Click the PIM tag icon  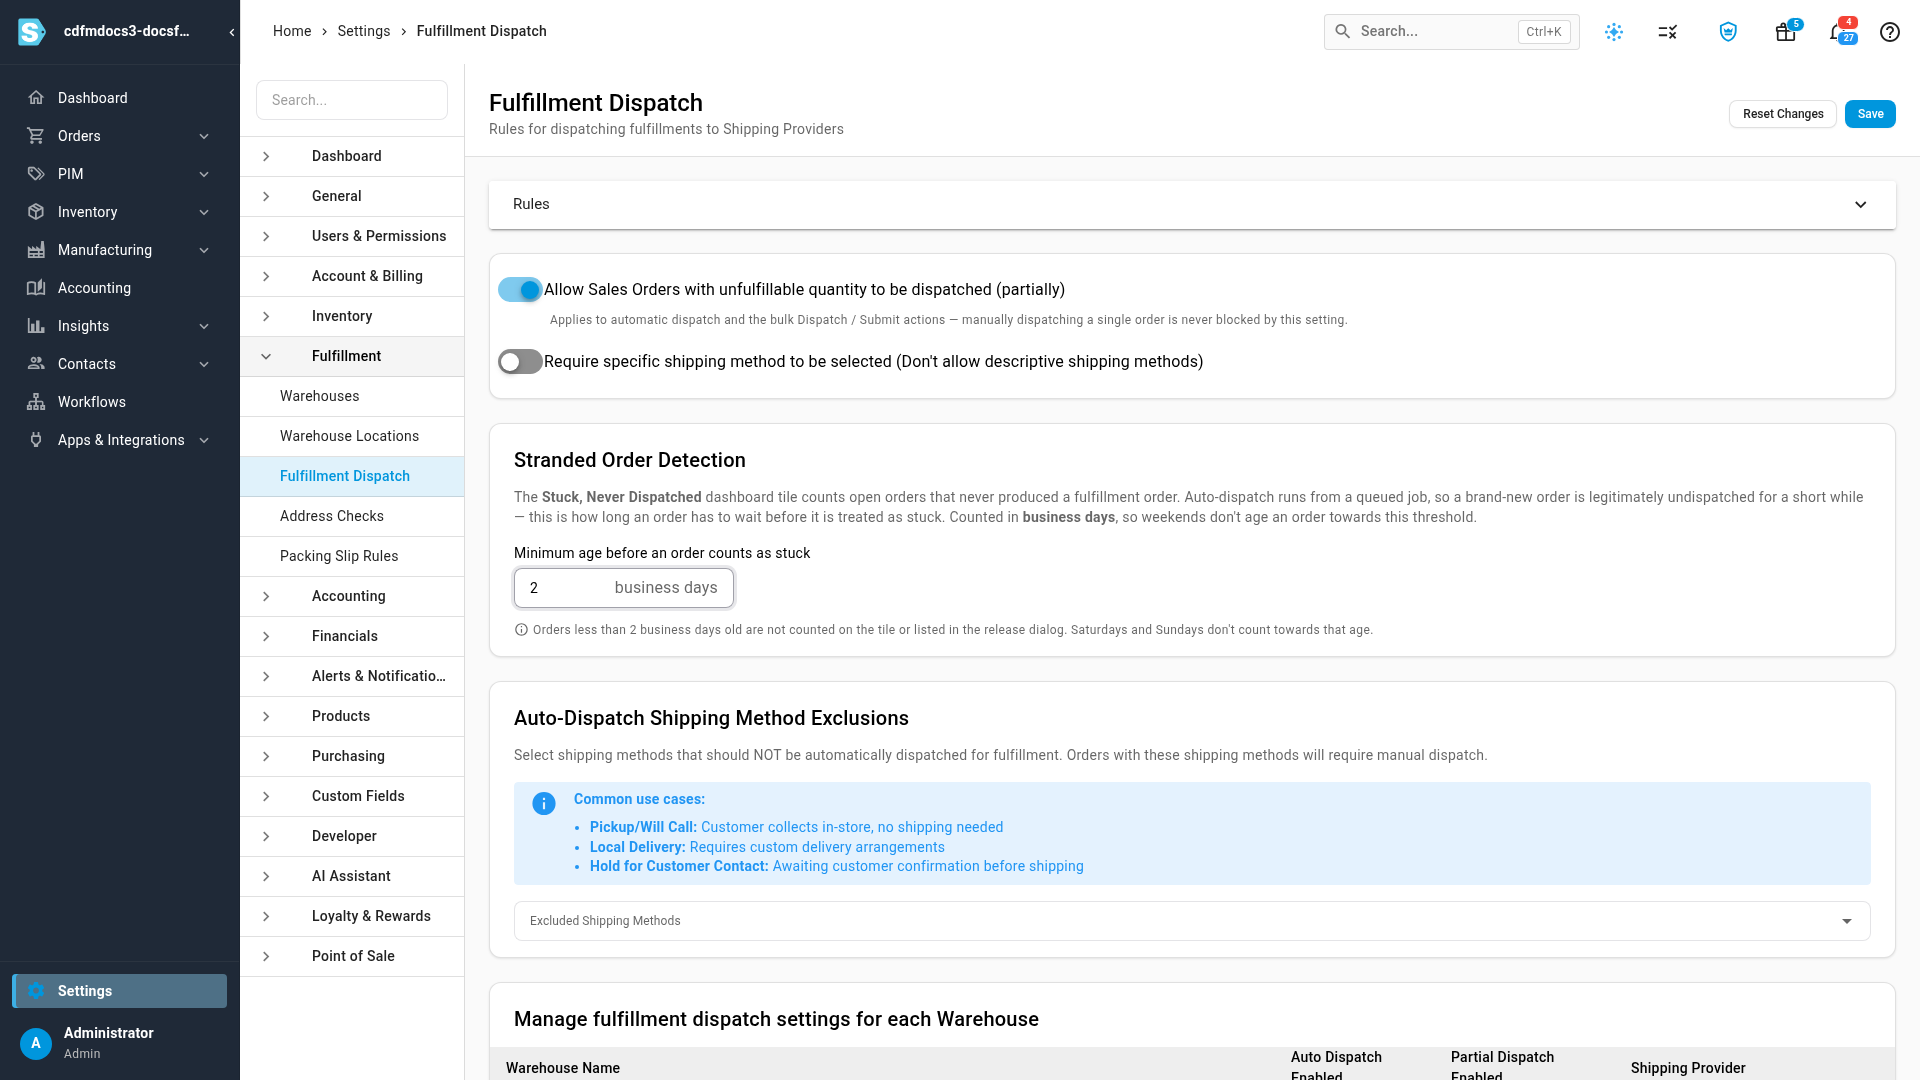pyautogui.click(x=36, y=174)
